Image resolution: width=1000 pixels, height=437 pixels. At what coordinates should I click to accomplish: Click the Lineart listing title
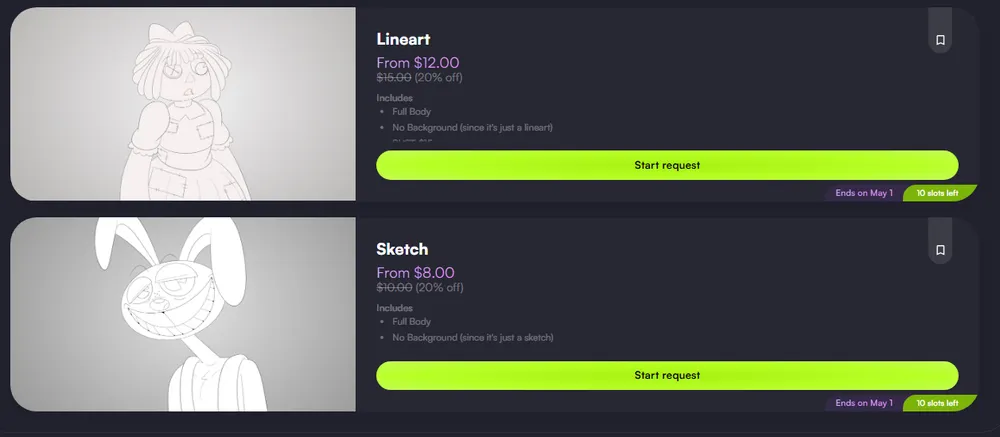[x=403, y=40]
